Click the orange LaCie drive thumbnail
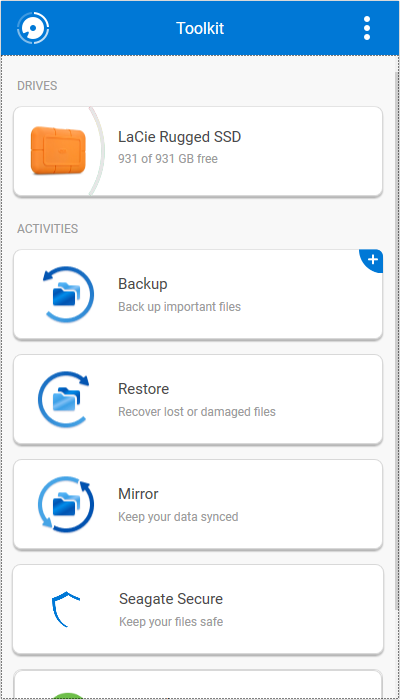Image resolution: width=400 pixels, height=700 pixels. pyautogui.click(x=58, y=150)
